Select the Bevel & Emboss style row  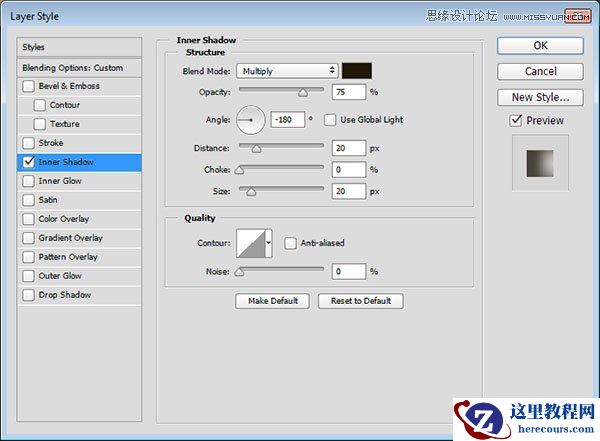pyautogui.click(x=79, y=86)
